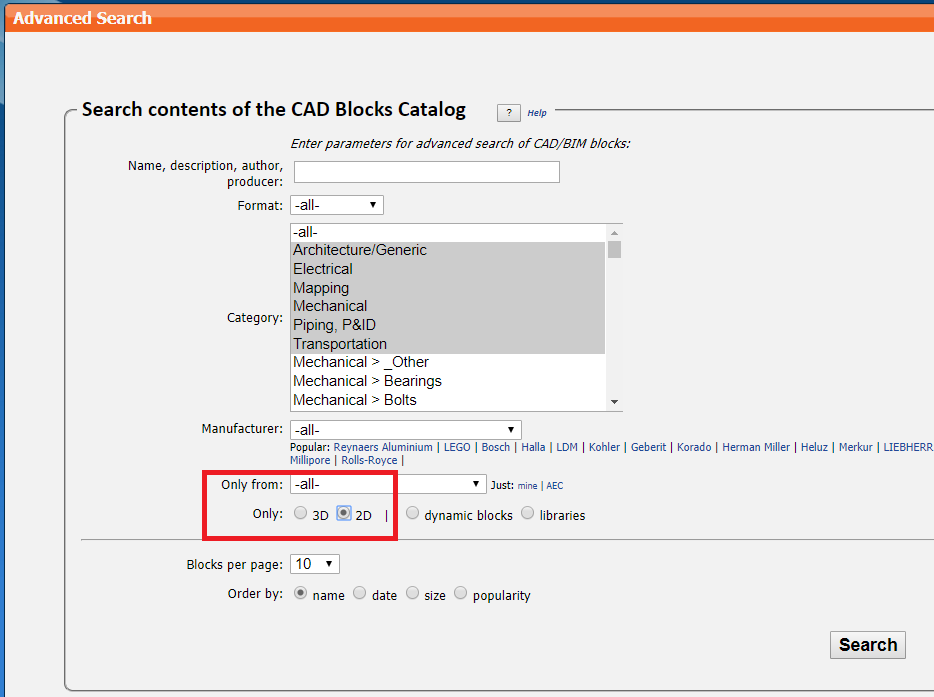Focus the name, description, author input field
The image size is (934, 697).
(x=426, y=172)
